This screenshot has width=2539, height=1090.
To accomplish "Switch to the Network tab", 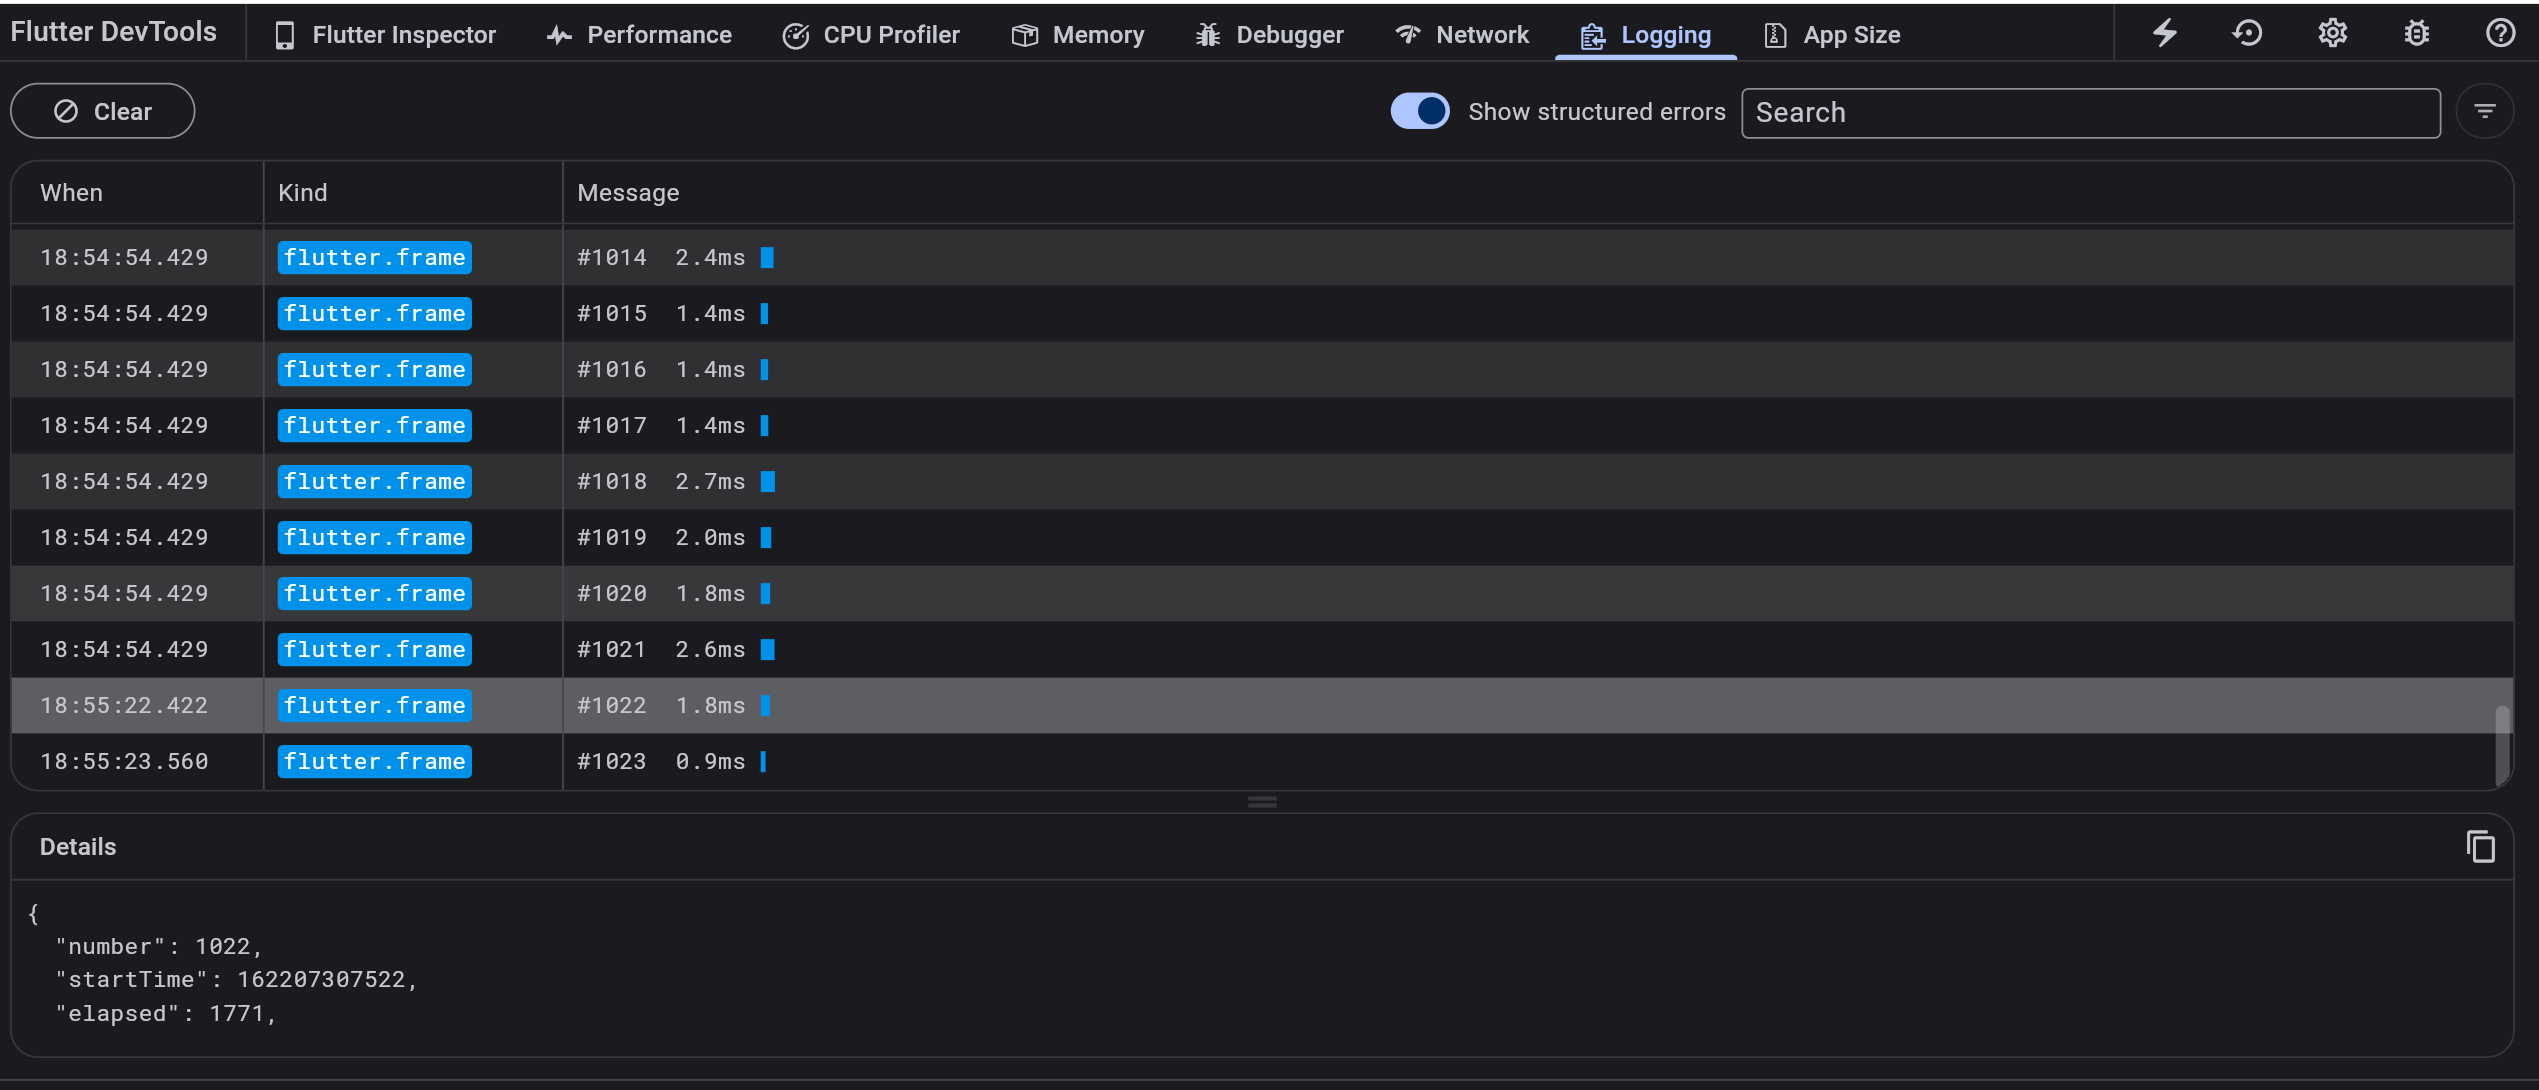I will [1461, 35].
